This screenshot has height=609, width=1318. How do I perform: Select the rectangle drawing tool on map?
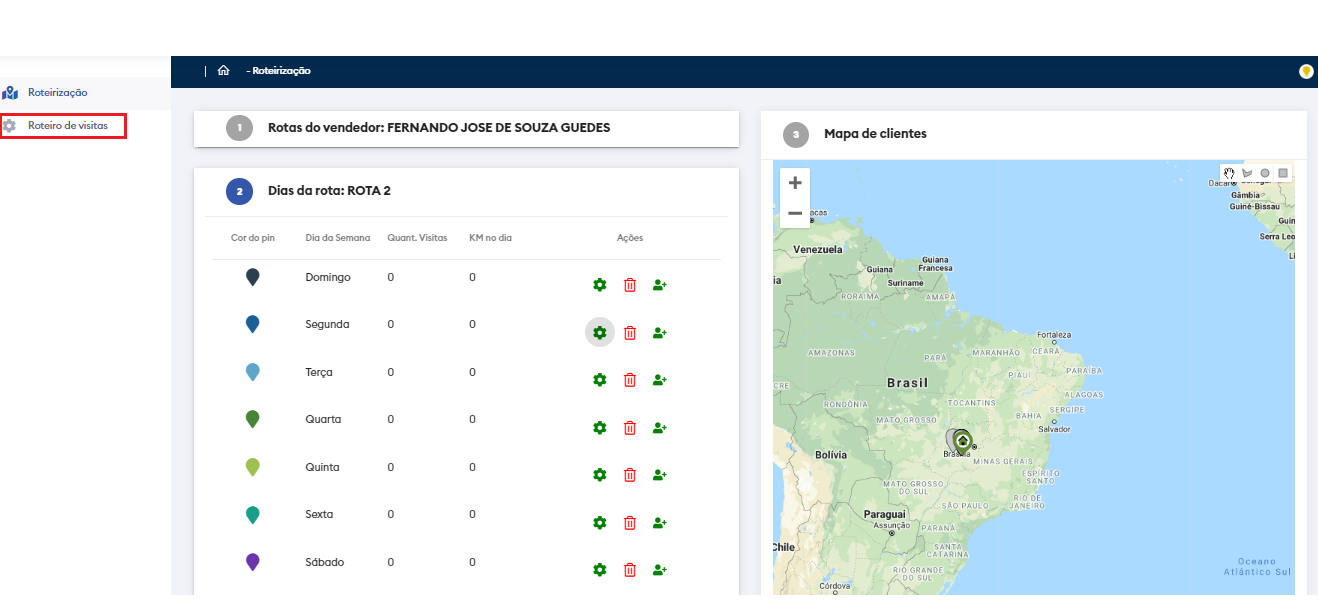pos(1283,173)
